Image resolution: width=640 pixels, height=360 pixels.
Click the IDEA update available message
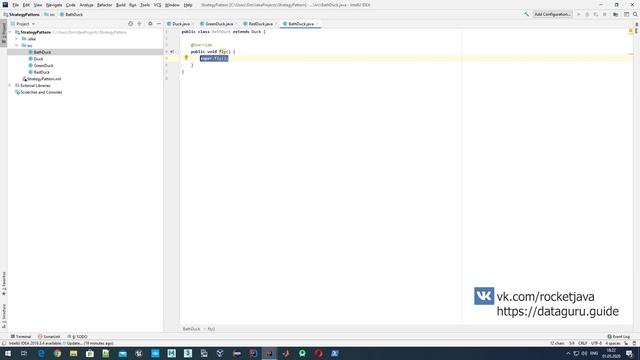coord(61,343)
